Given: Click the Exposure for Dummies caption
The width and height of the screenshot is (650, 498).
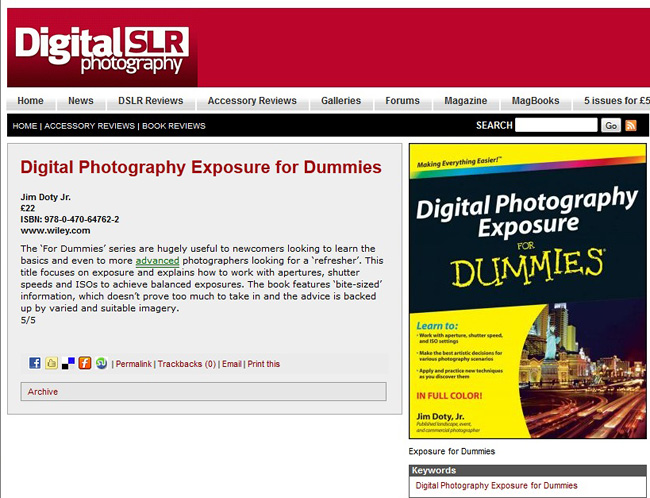Looking at the screenshot, I should click(x=451, y=451).
